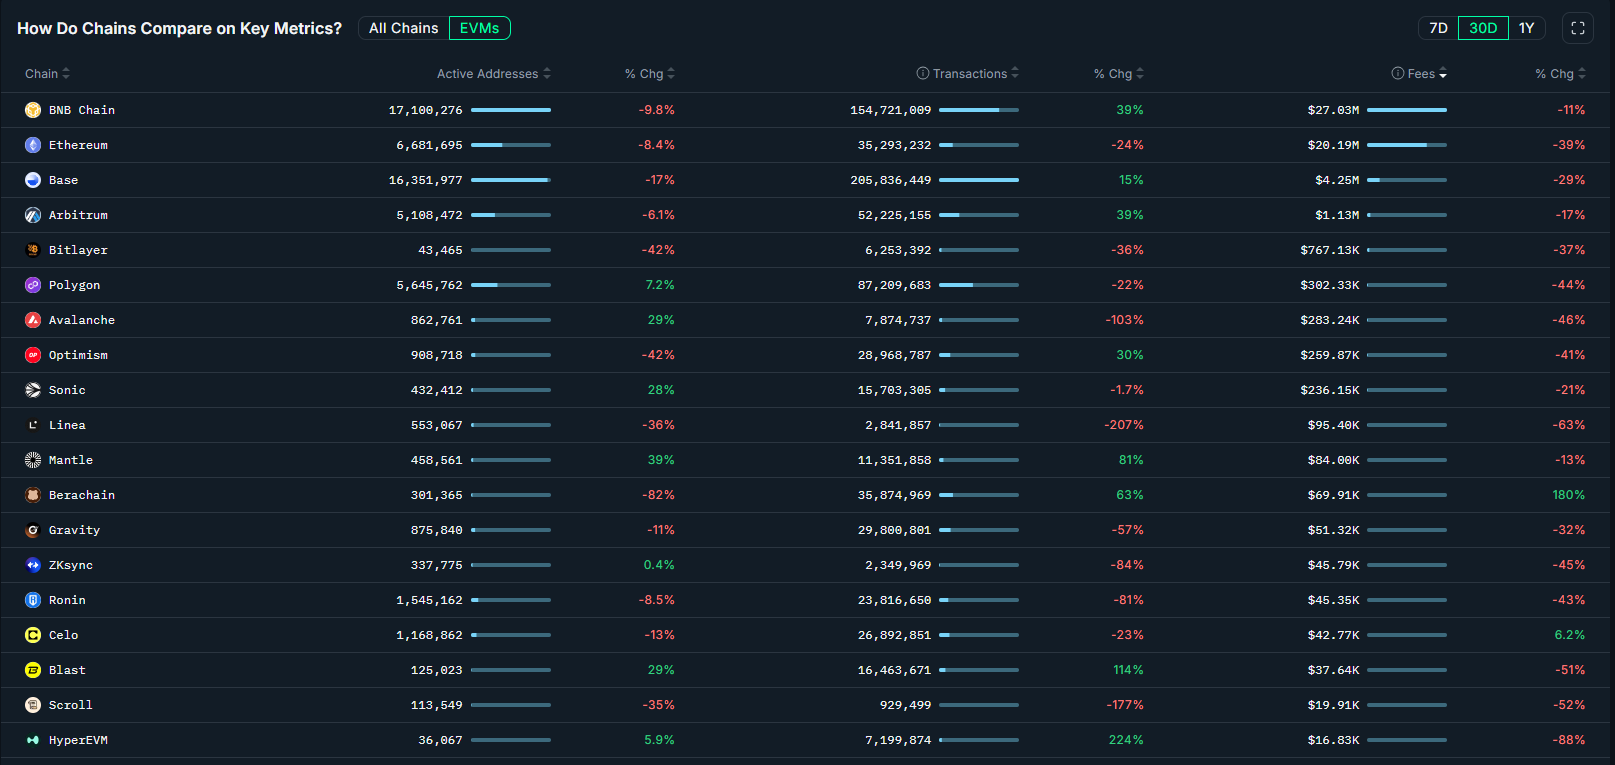This screenshot has height=765, width=1615.
Task: Click the Arbitrum logo icon
Action: 33,215
